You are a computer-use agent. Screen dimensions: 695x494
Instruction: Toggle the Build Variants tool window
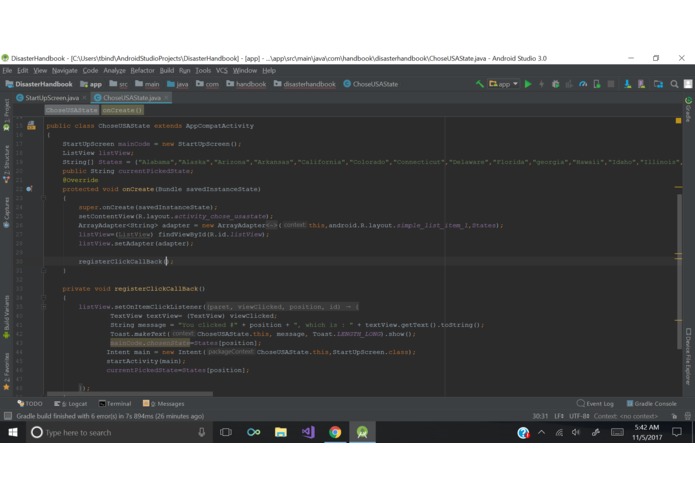pyautogui.click(x=6, y=317)
